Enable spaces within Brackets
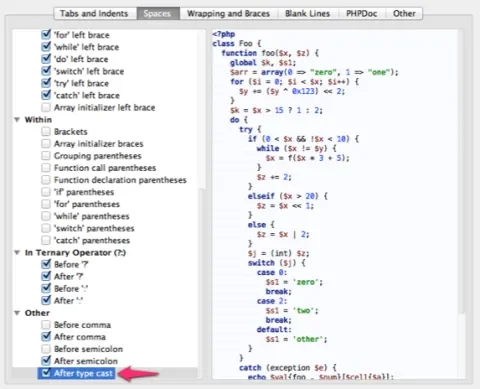The width and height of the screenshot is (480, 389). [x=46, y=131]
